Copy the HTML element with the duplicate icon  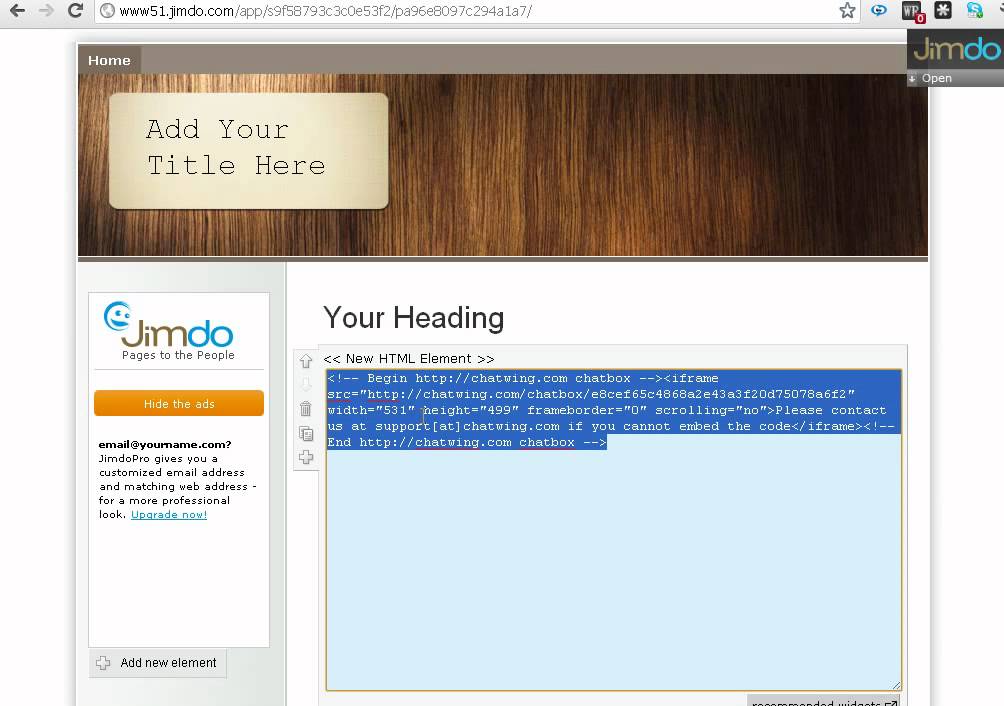(305, 433)
